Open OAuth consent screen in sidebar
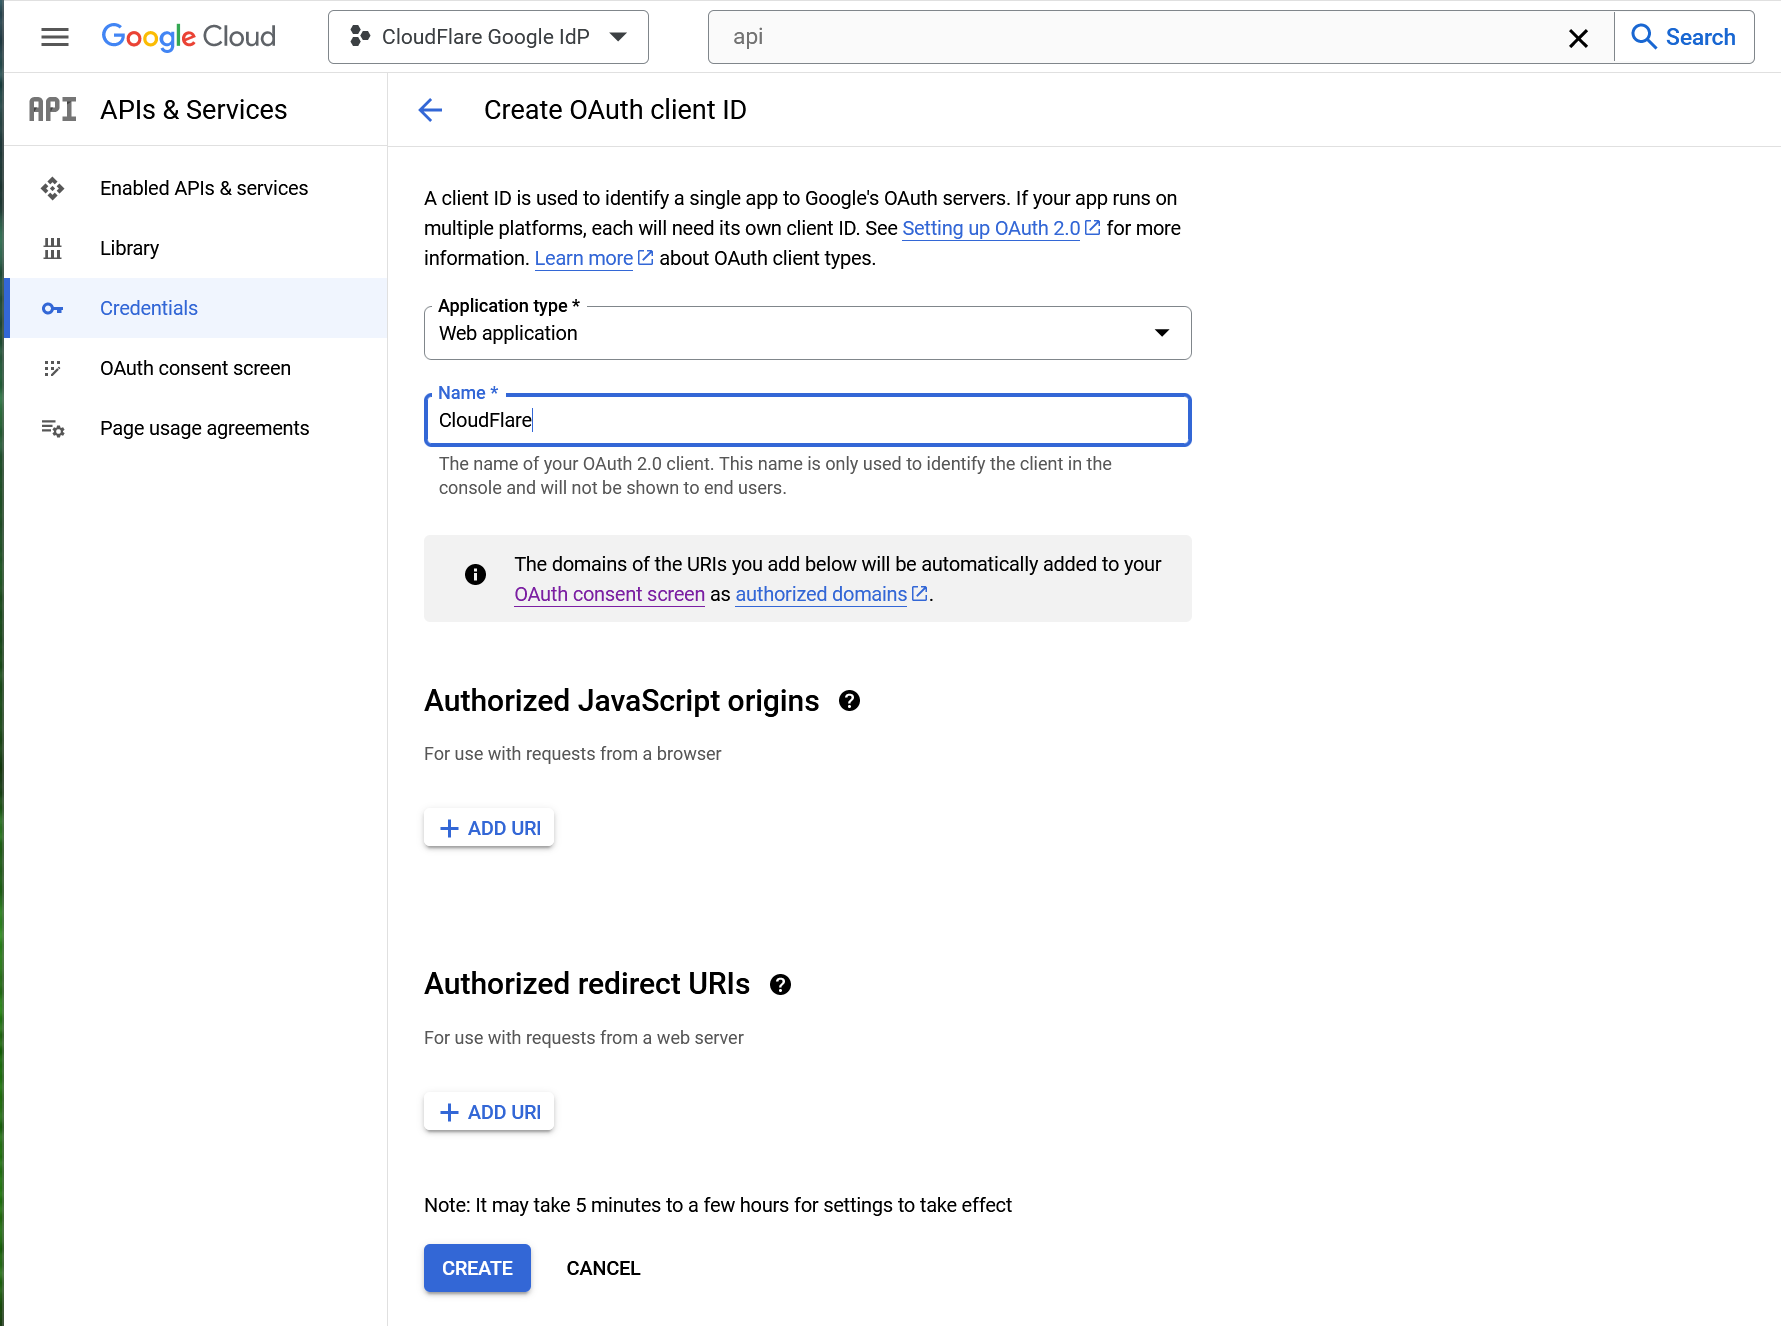The height and width of the screenshot is (1326, 1781). tap(196, 368)
